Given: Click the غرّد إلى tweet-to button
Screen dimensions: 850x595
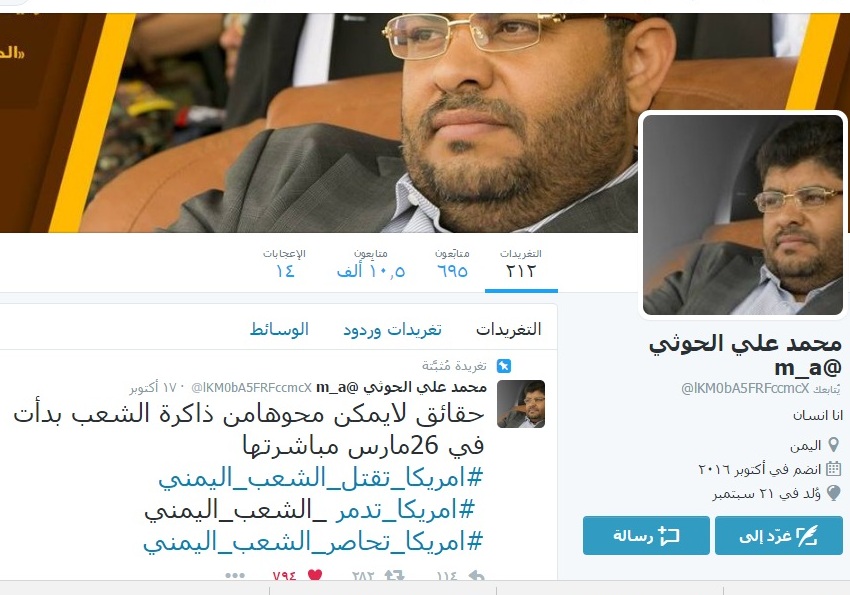Looking at the screenshot, I should tap(778, 535).
